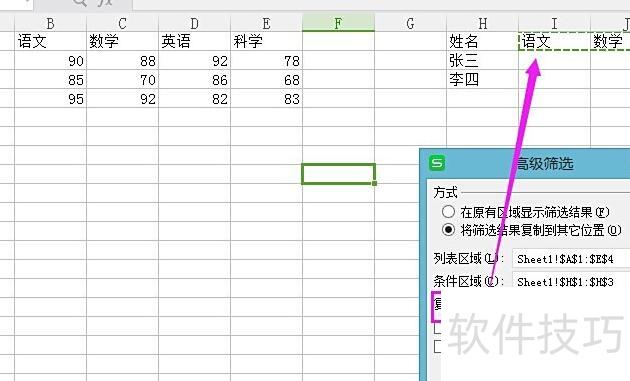This screenshot has width=630, height=381.
Task: Click the 语文 cell in column B
Action: (x=51, y=41)
